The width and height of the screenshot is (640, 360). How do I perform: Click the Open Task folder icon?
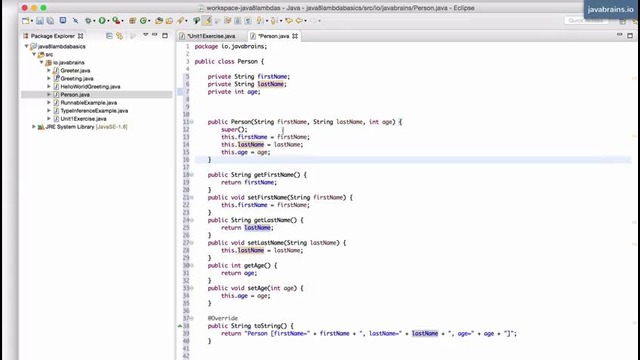pos(169,20)
